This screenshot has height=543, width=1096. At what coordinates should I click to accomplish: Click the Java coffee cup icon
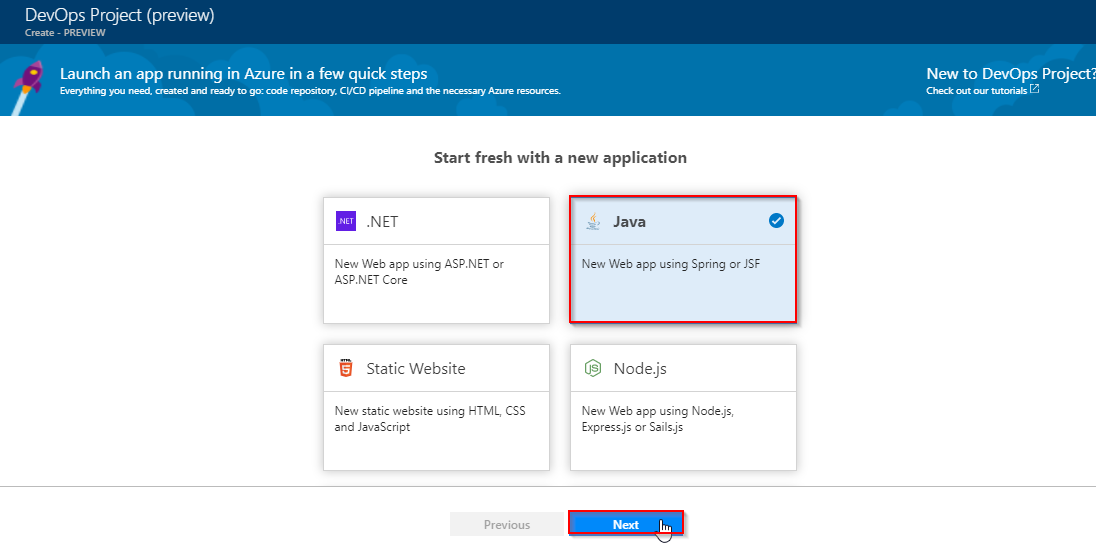593,221
